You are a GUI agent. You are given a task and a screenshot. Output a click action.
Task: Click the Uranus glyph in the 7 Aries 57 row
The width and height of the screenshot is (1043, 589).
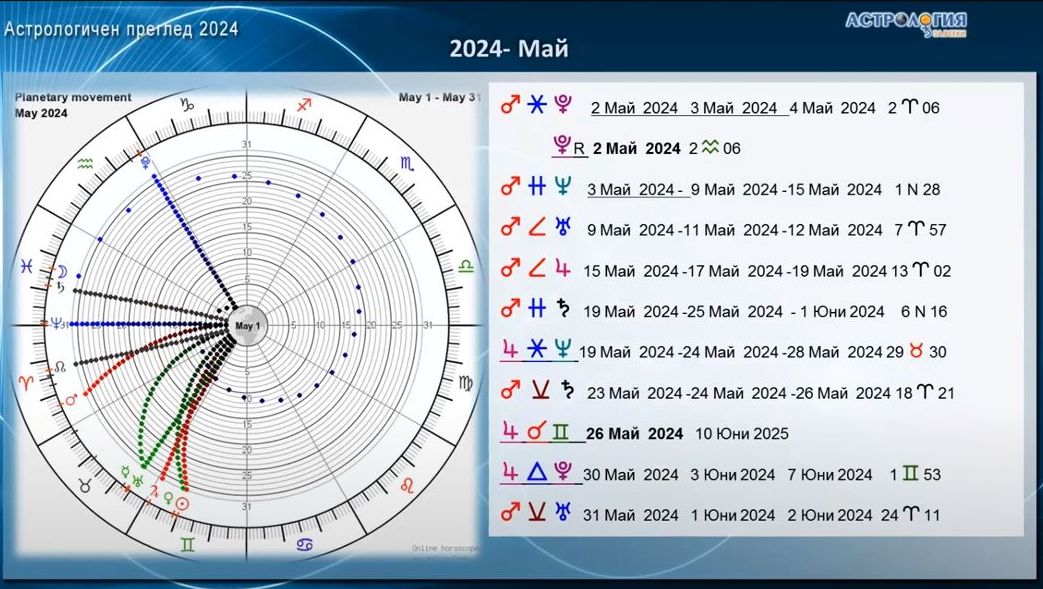[x=563, y=228]
